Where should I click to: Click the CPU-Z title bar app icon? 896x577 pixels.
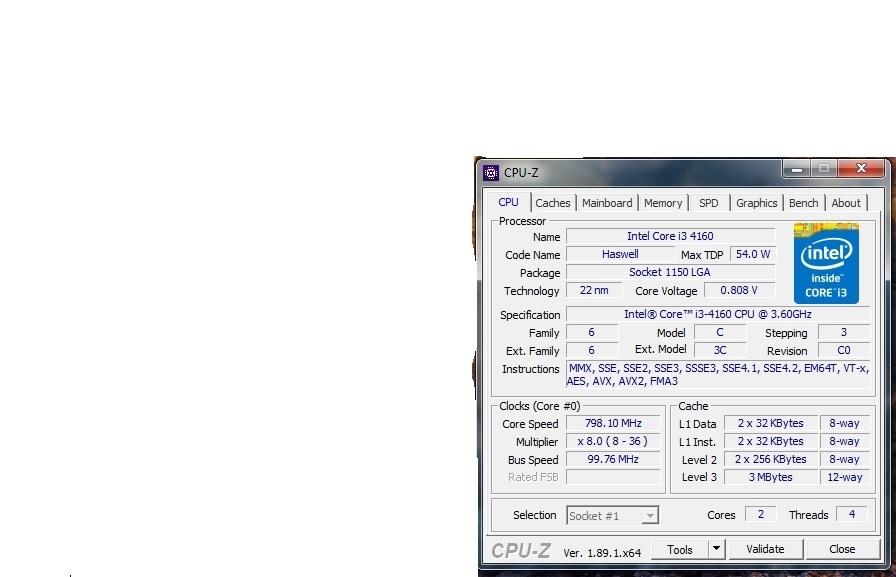(490, 173)
